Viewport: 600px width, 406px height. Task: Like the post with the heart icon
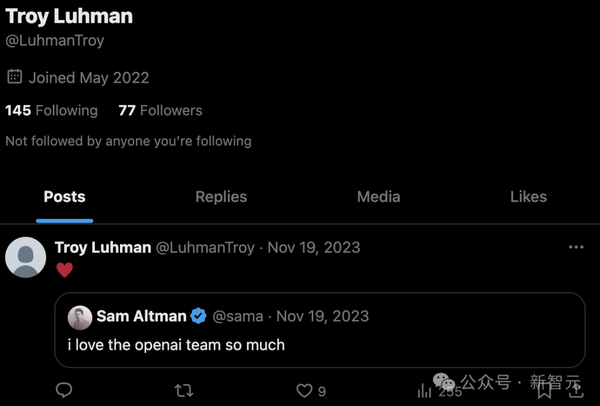[304, 390]
